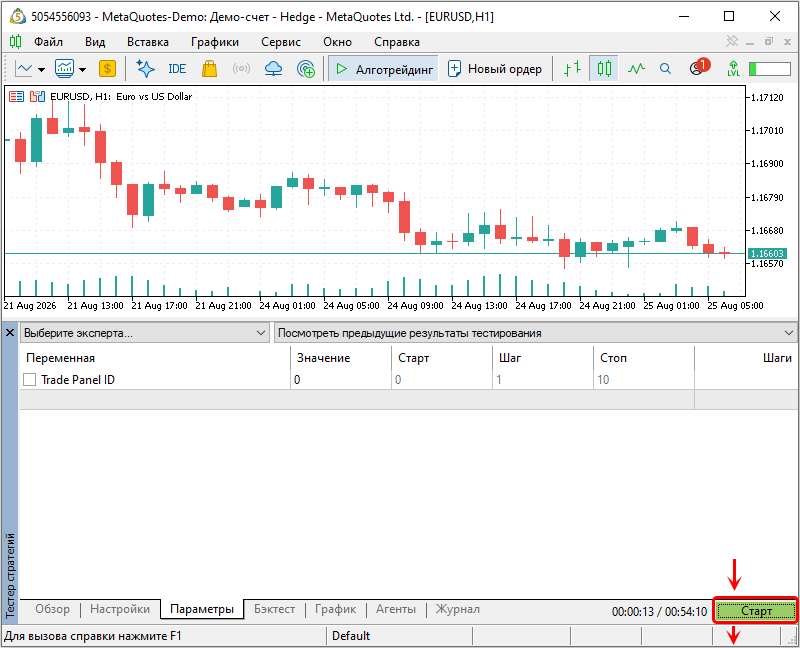Open the chart profiles icon

pos(65,68)
